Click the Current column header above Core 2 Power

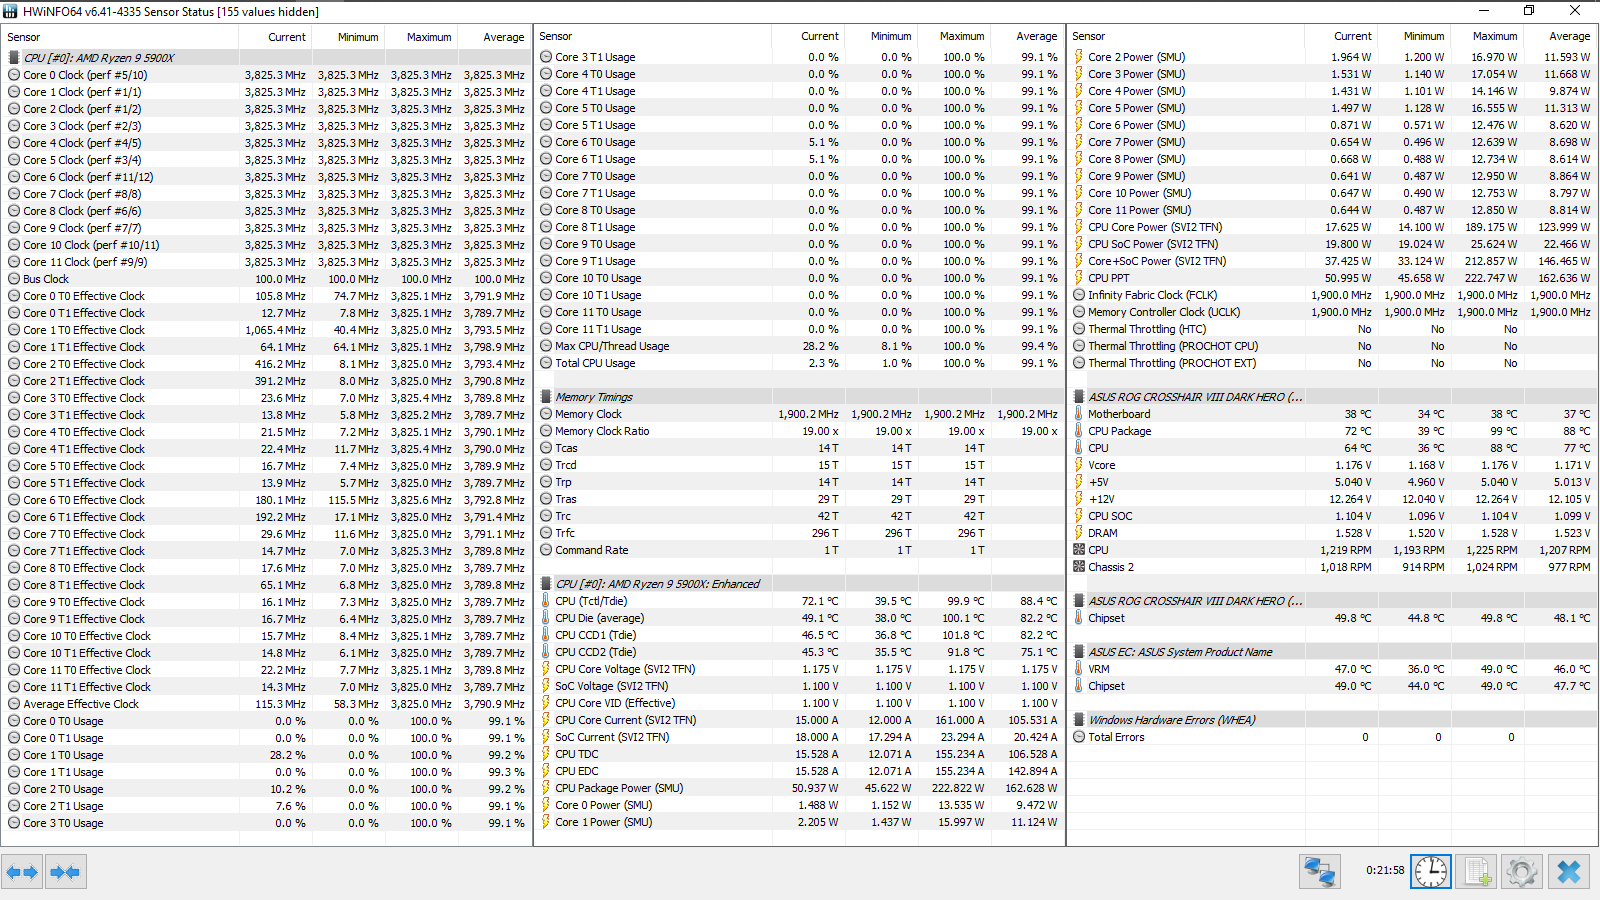1342,36
